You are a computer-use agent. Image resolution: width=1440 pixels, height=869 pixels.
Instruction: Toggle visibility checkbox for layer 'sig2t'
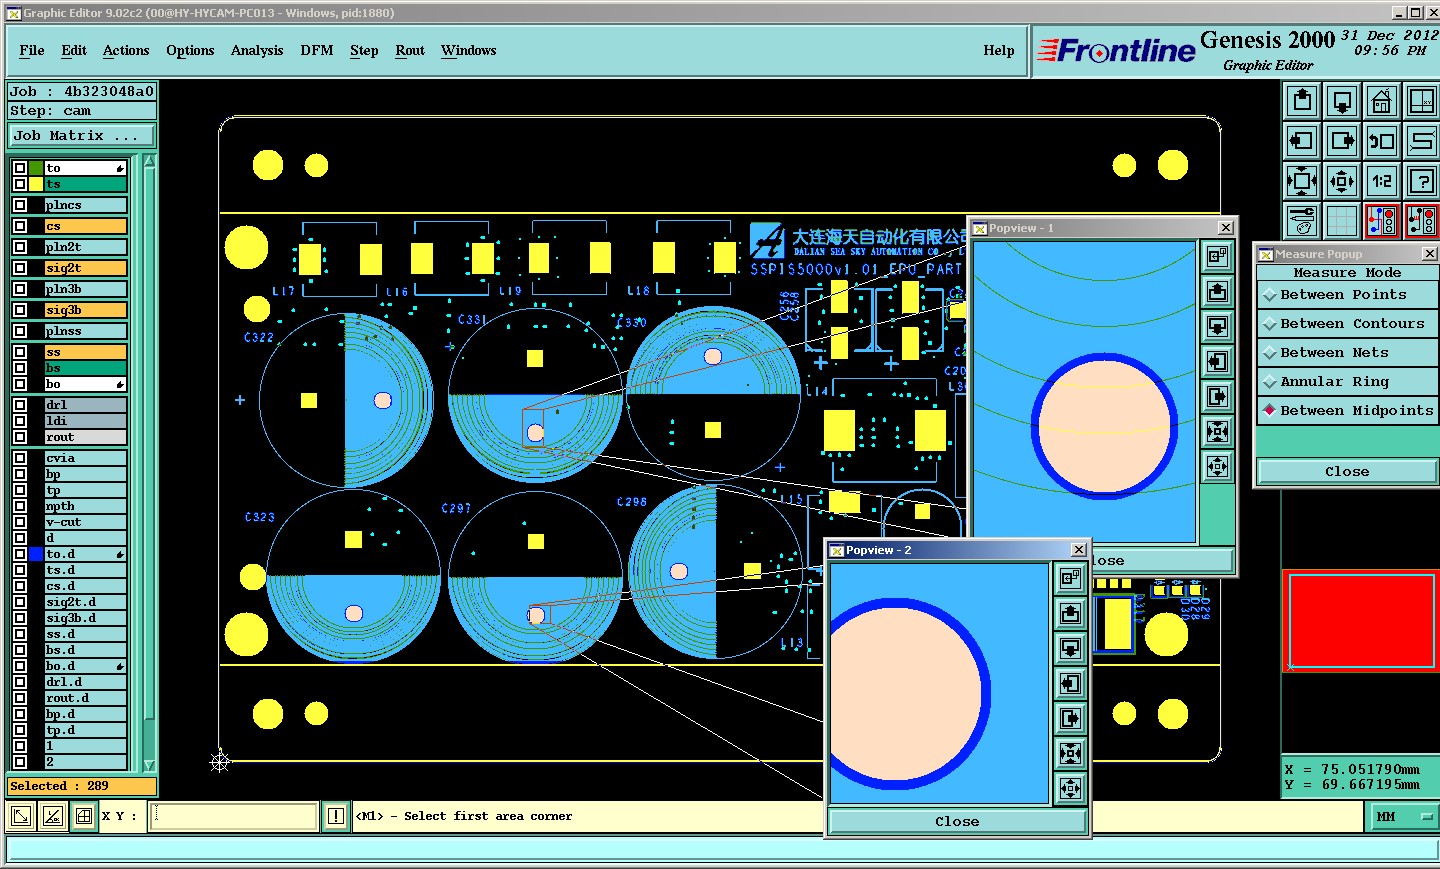[x=19, y=268]
